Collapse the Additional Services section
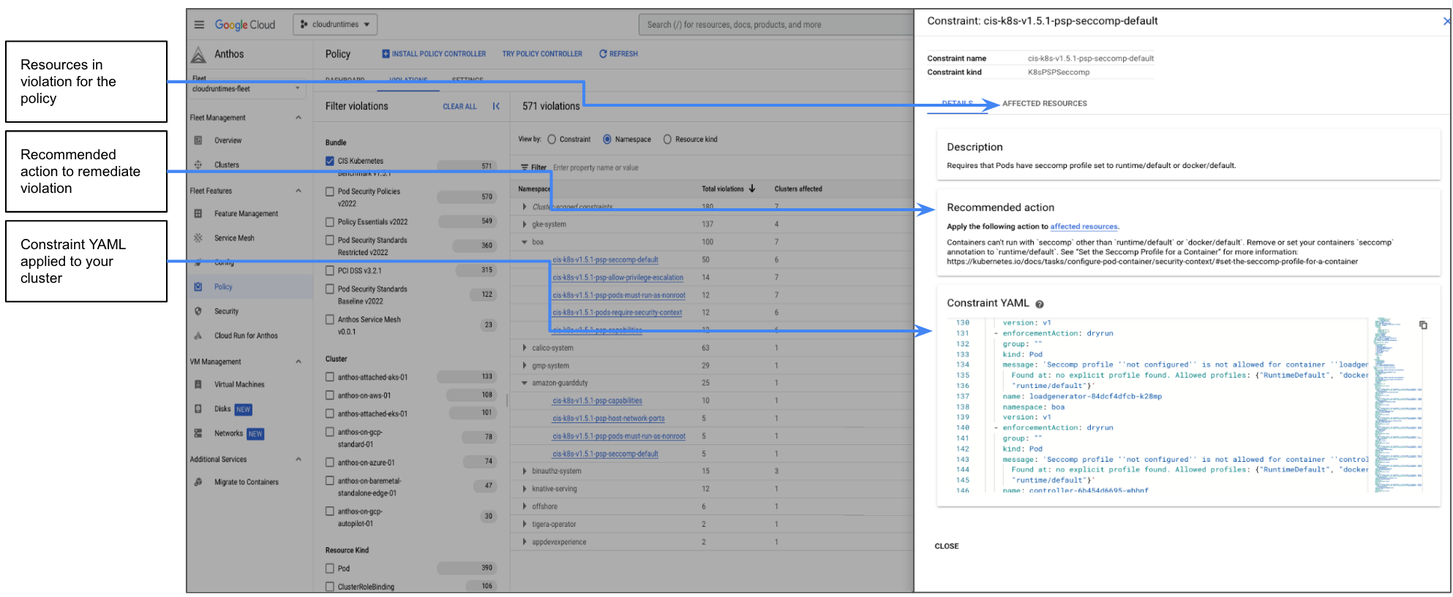This screenshot has width=1453, height=597. (297, 459)
